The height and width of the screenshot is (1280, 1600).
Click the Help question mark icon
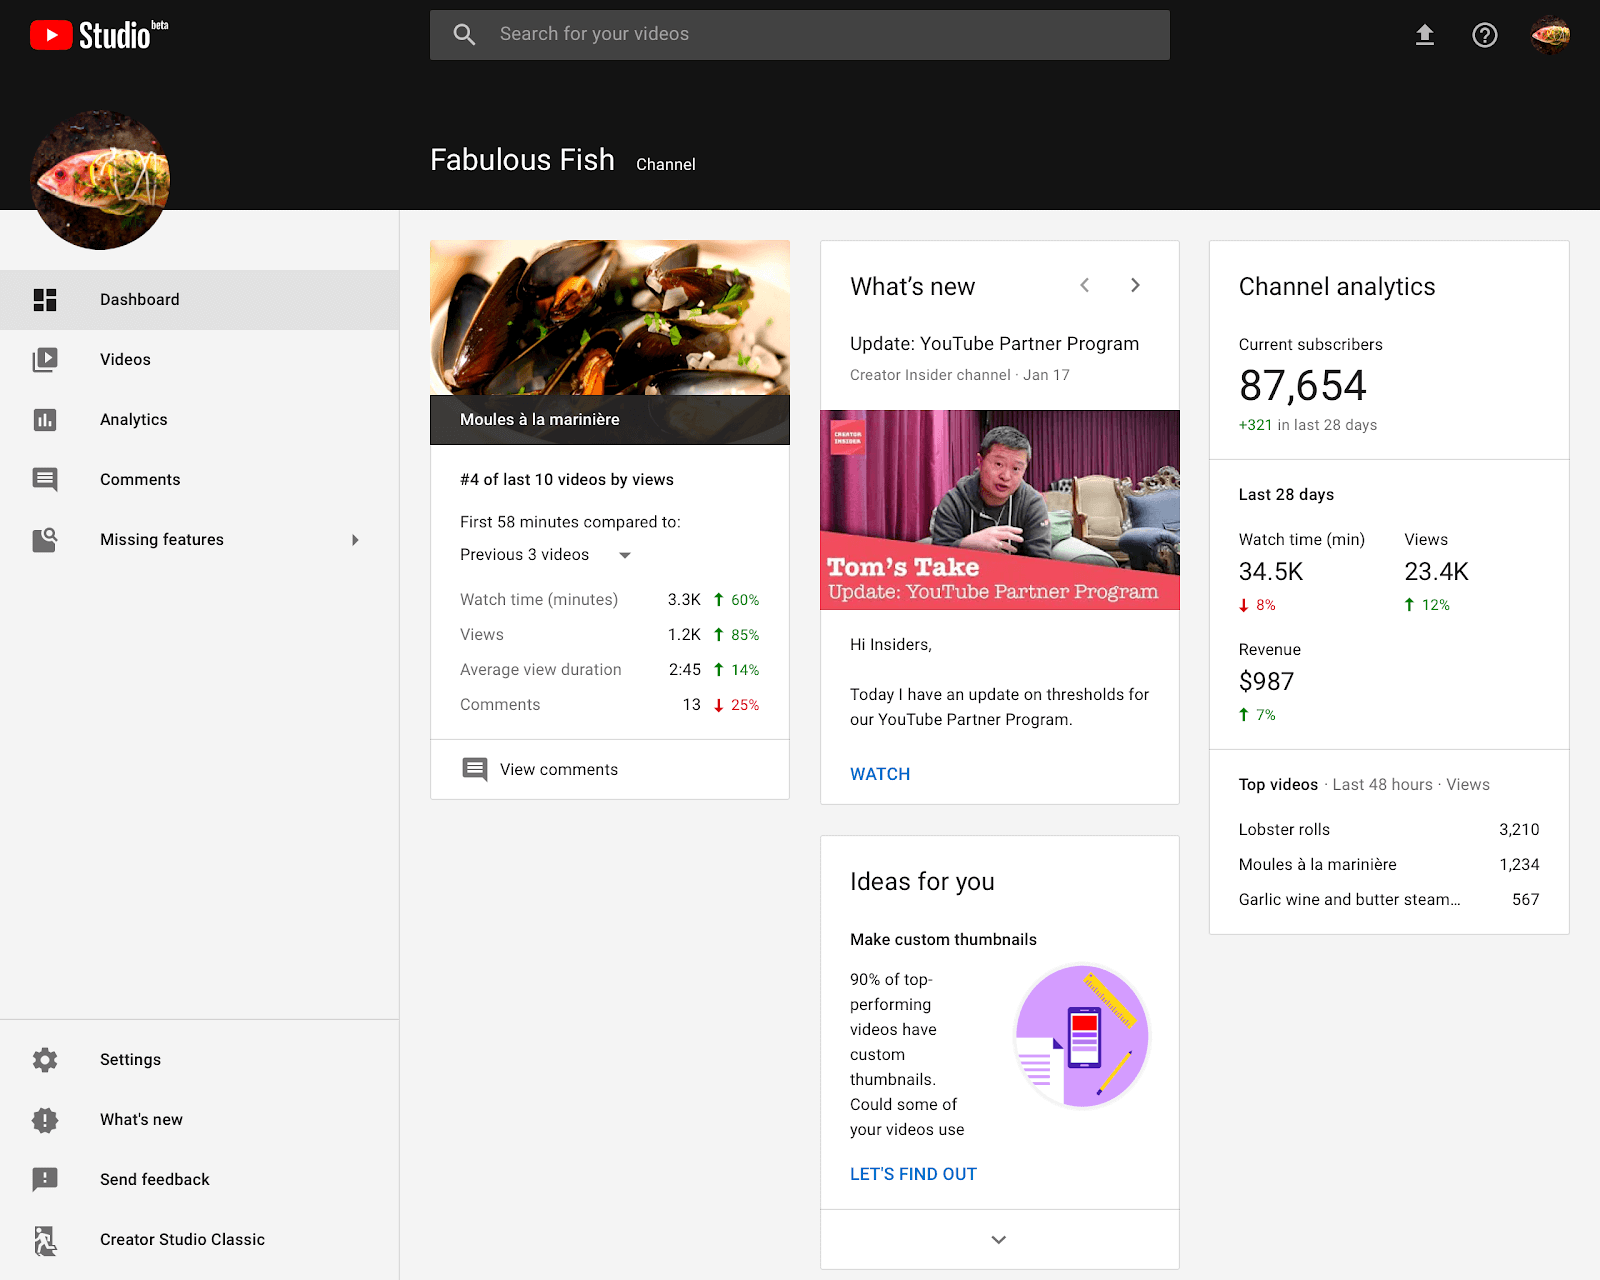pyautogui.click(x=1485, y=34)
